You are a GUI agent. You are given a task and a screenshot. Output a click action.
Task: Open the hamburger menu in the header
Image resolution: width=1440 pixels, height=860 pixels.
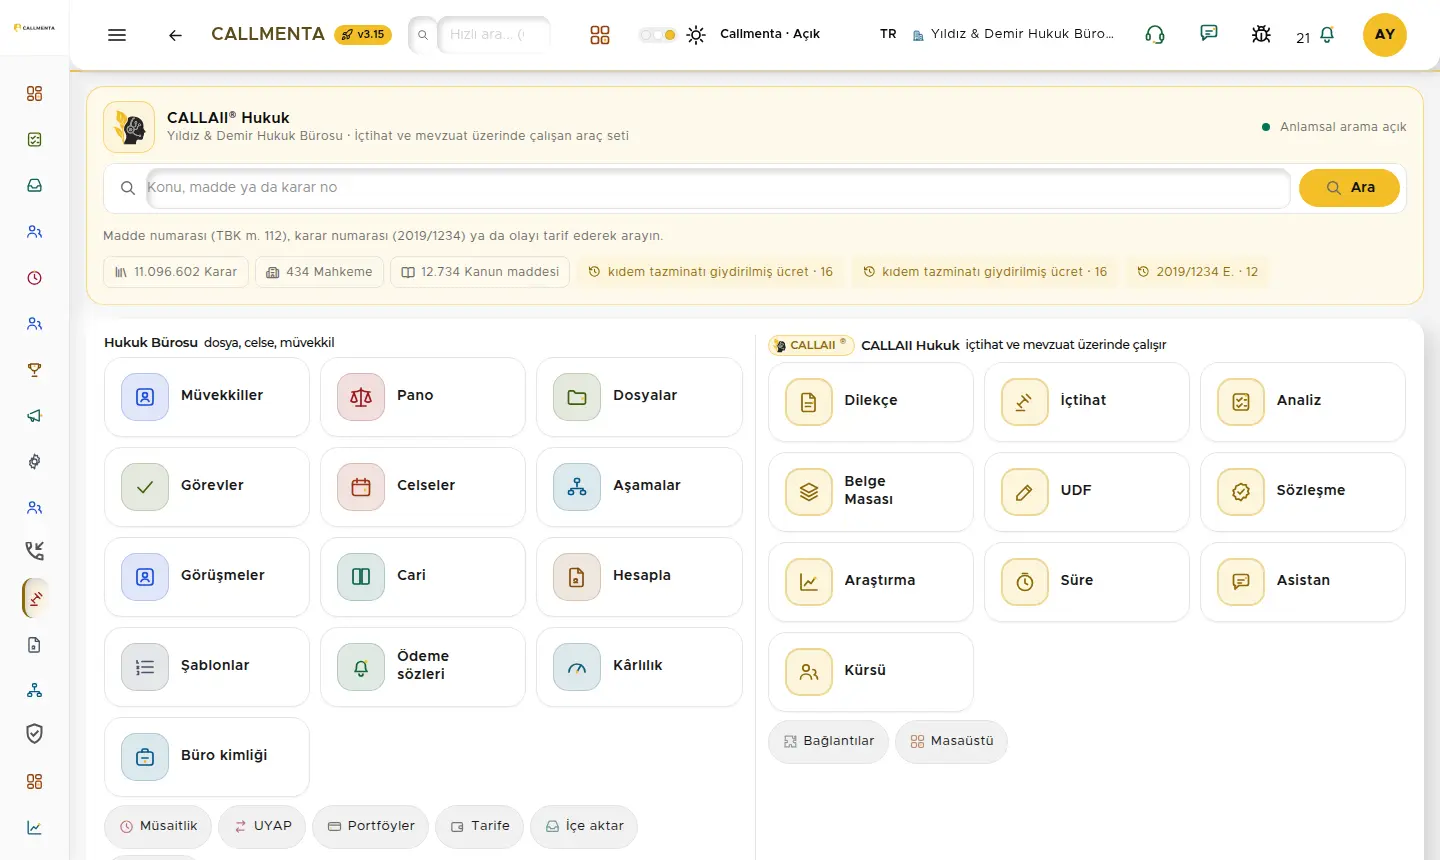pos(117,35)
